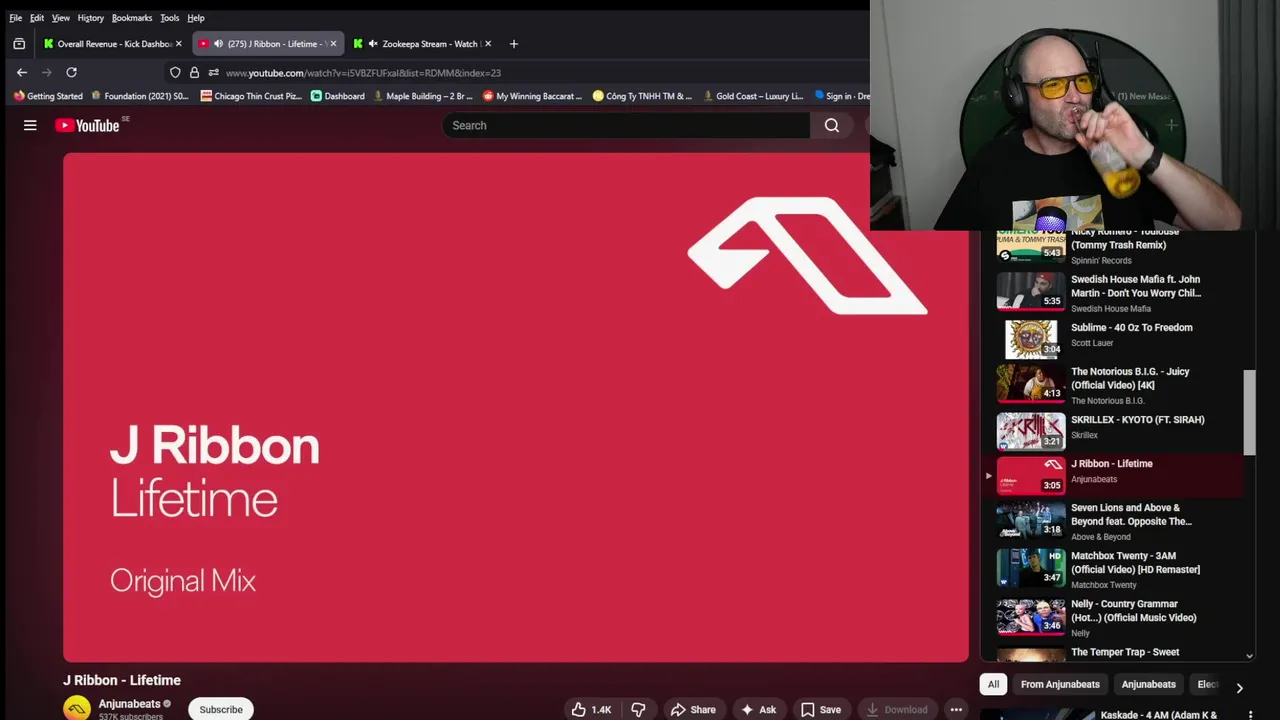Subscribe to Anjunabeats channel
1280x720 pixels.
[x=221, y=709]
